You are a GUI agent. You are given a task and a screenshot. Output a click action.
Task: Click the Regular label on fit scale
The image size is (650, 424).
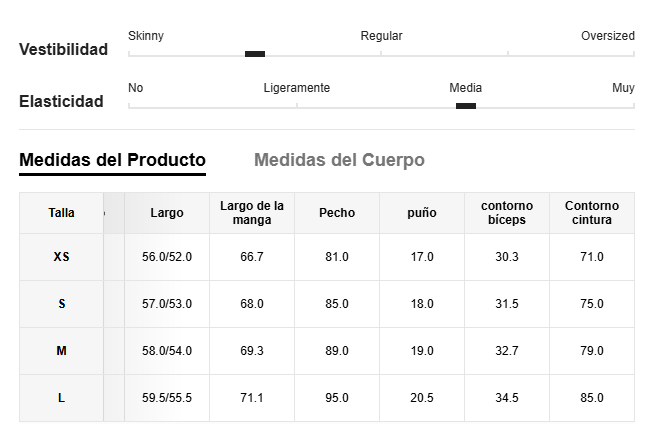coord(381,36)
